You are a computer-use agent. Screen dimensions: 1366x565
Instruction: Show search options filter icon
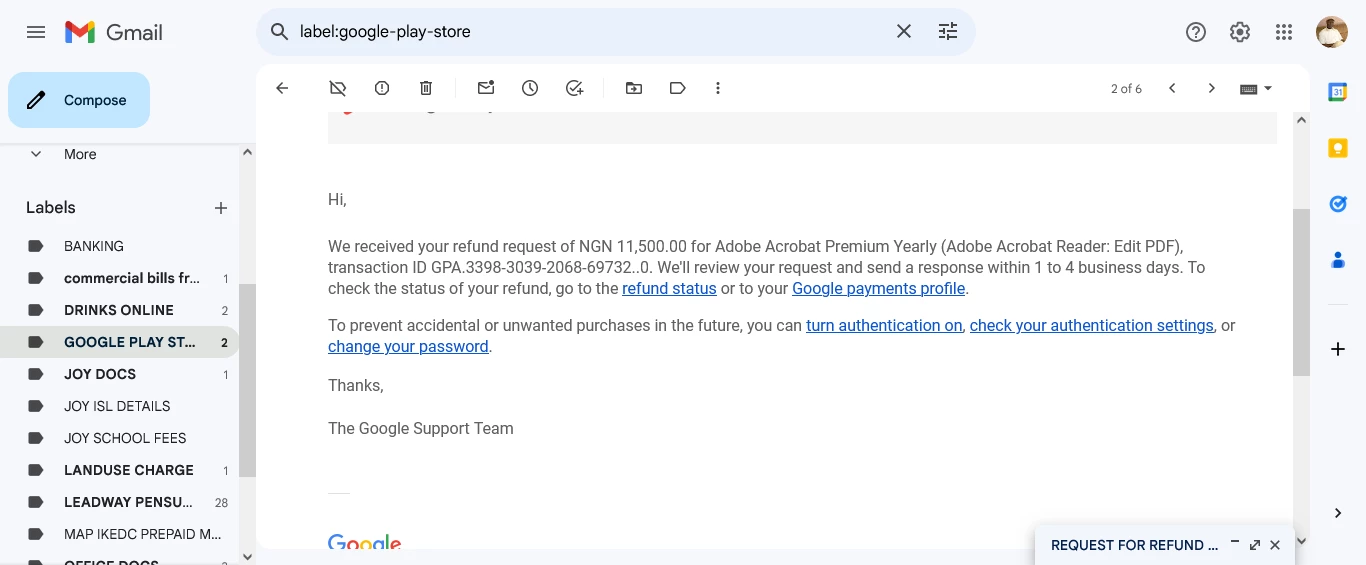[948, 32]
